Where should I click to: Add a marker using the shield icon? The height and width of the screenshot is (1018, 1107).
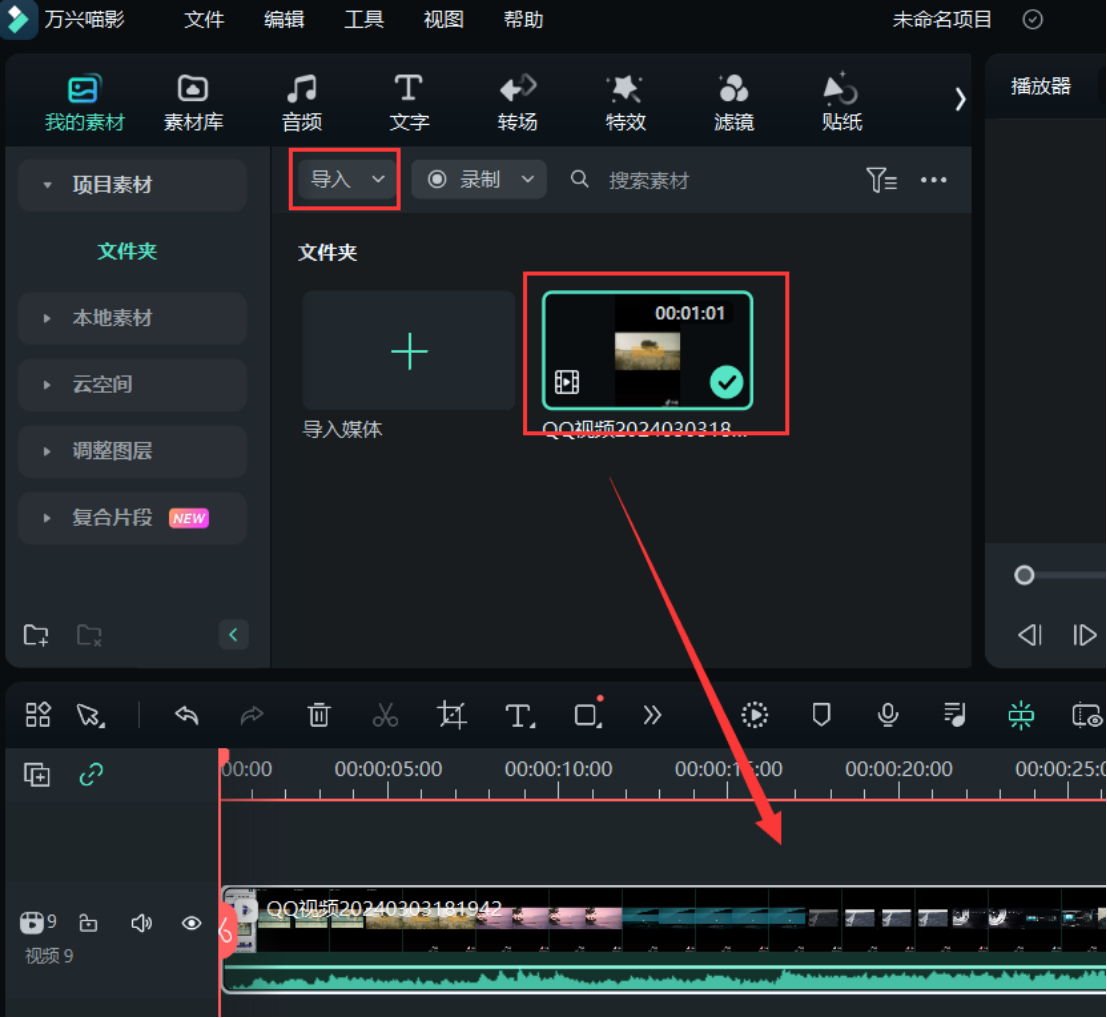[x=821, y=715]
